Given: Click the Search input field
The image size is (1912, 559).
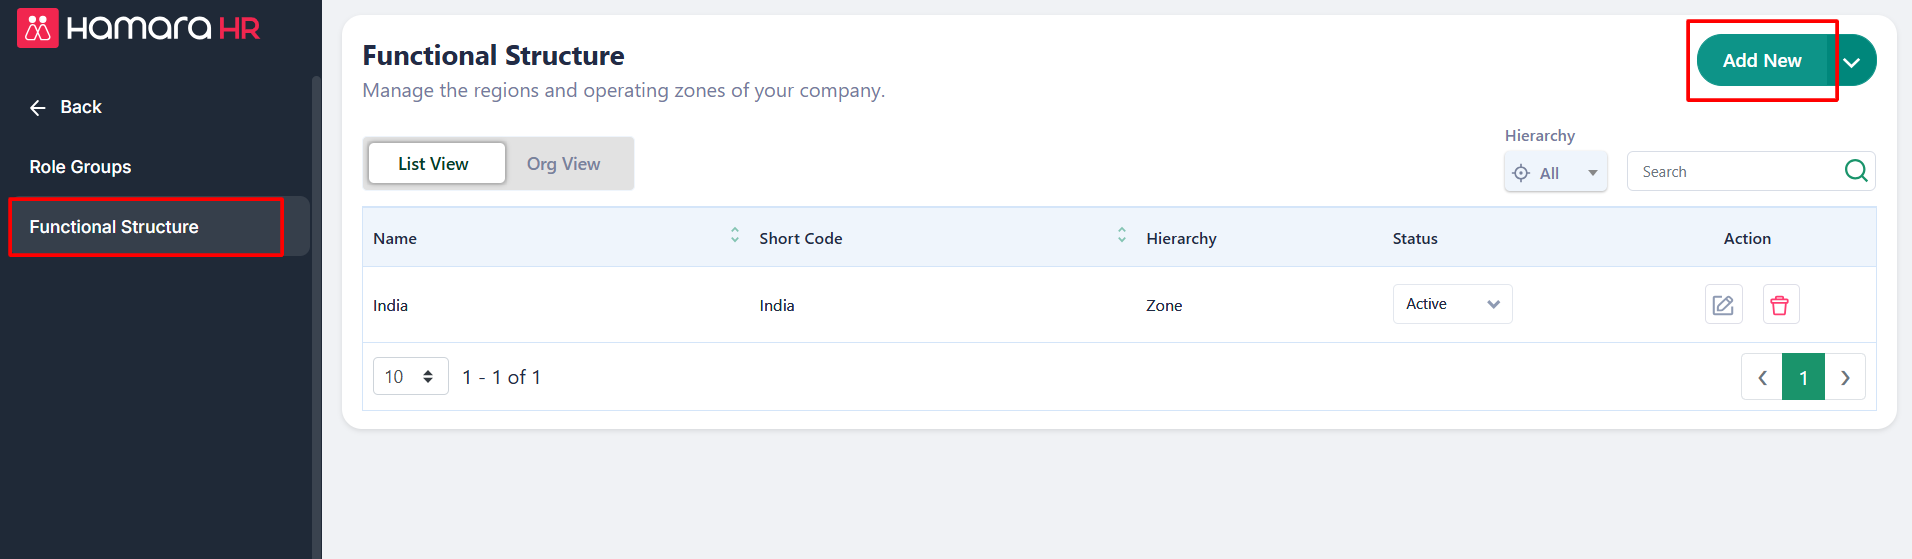Looking at the screenshot, I should (x=1735, y=172).
